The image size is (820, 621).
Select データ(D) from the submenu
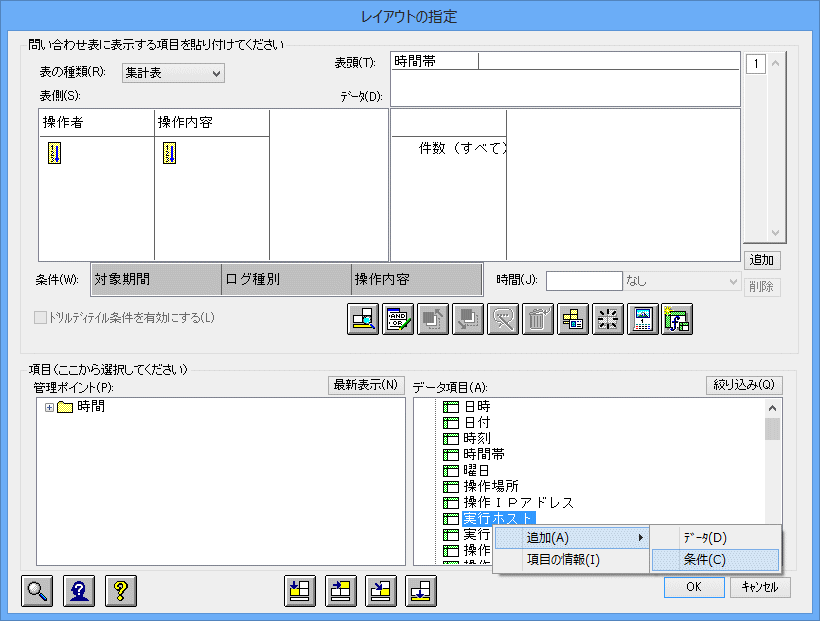click(x=704, y=538)
